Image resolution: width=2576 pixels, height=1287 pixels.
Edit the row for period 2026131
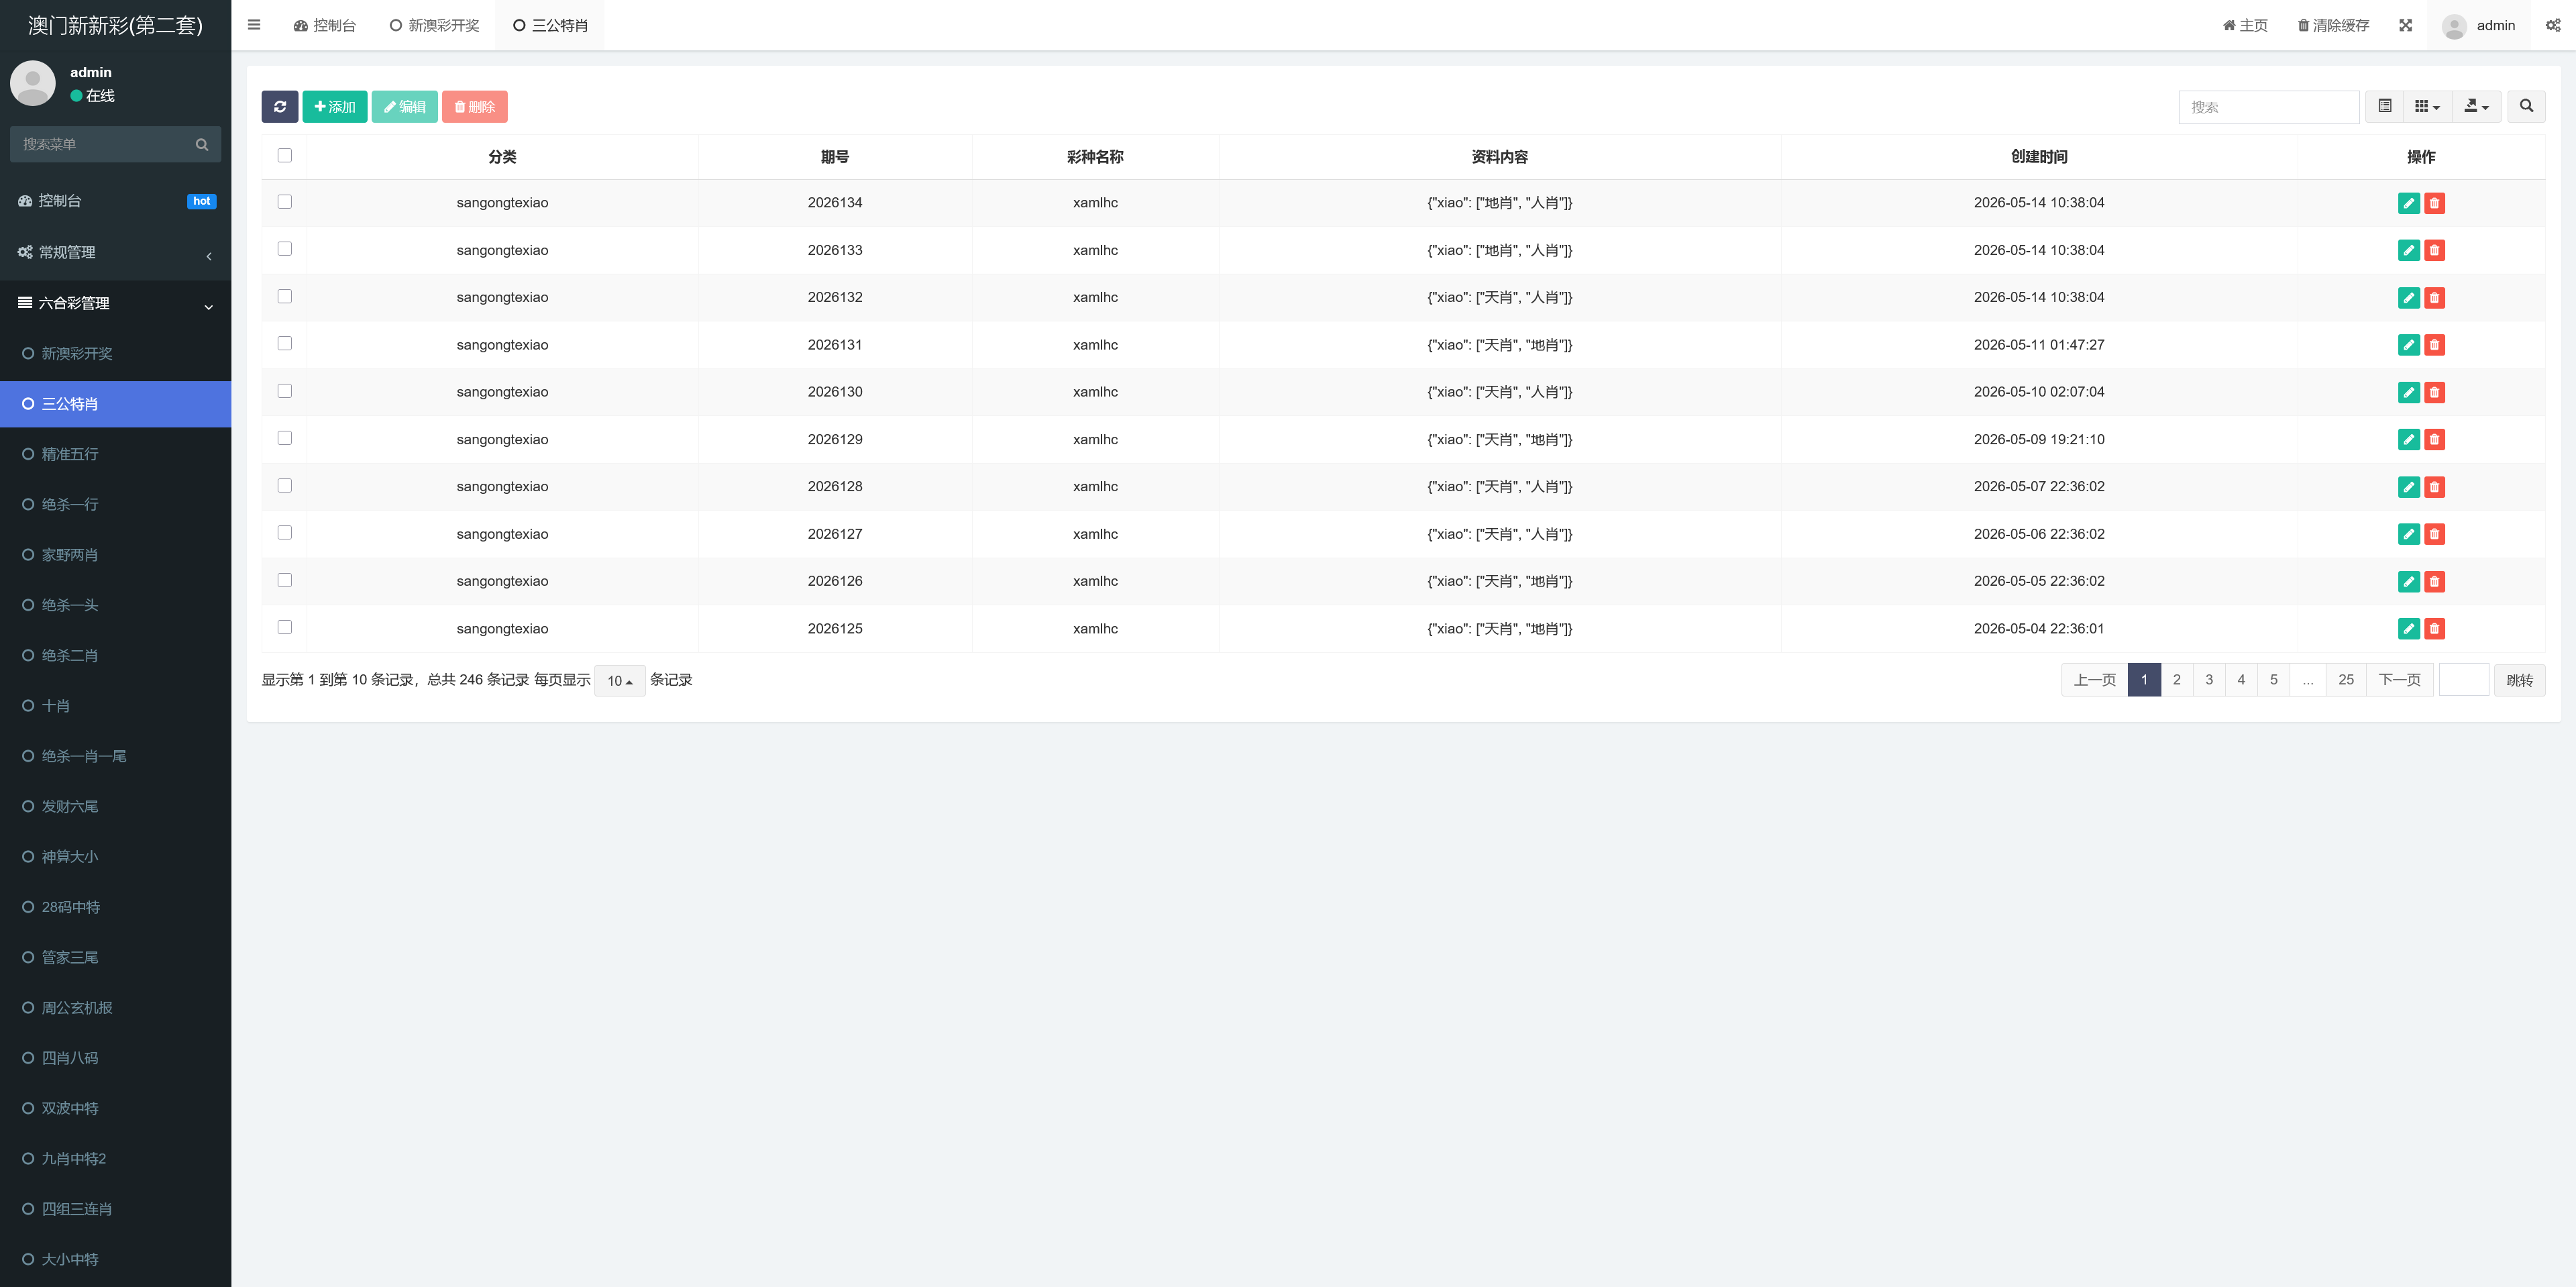click(2408, 345)
